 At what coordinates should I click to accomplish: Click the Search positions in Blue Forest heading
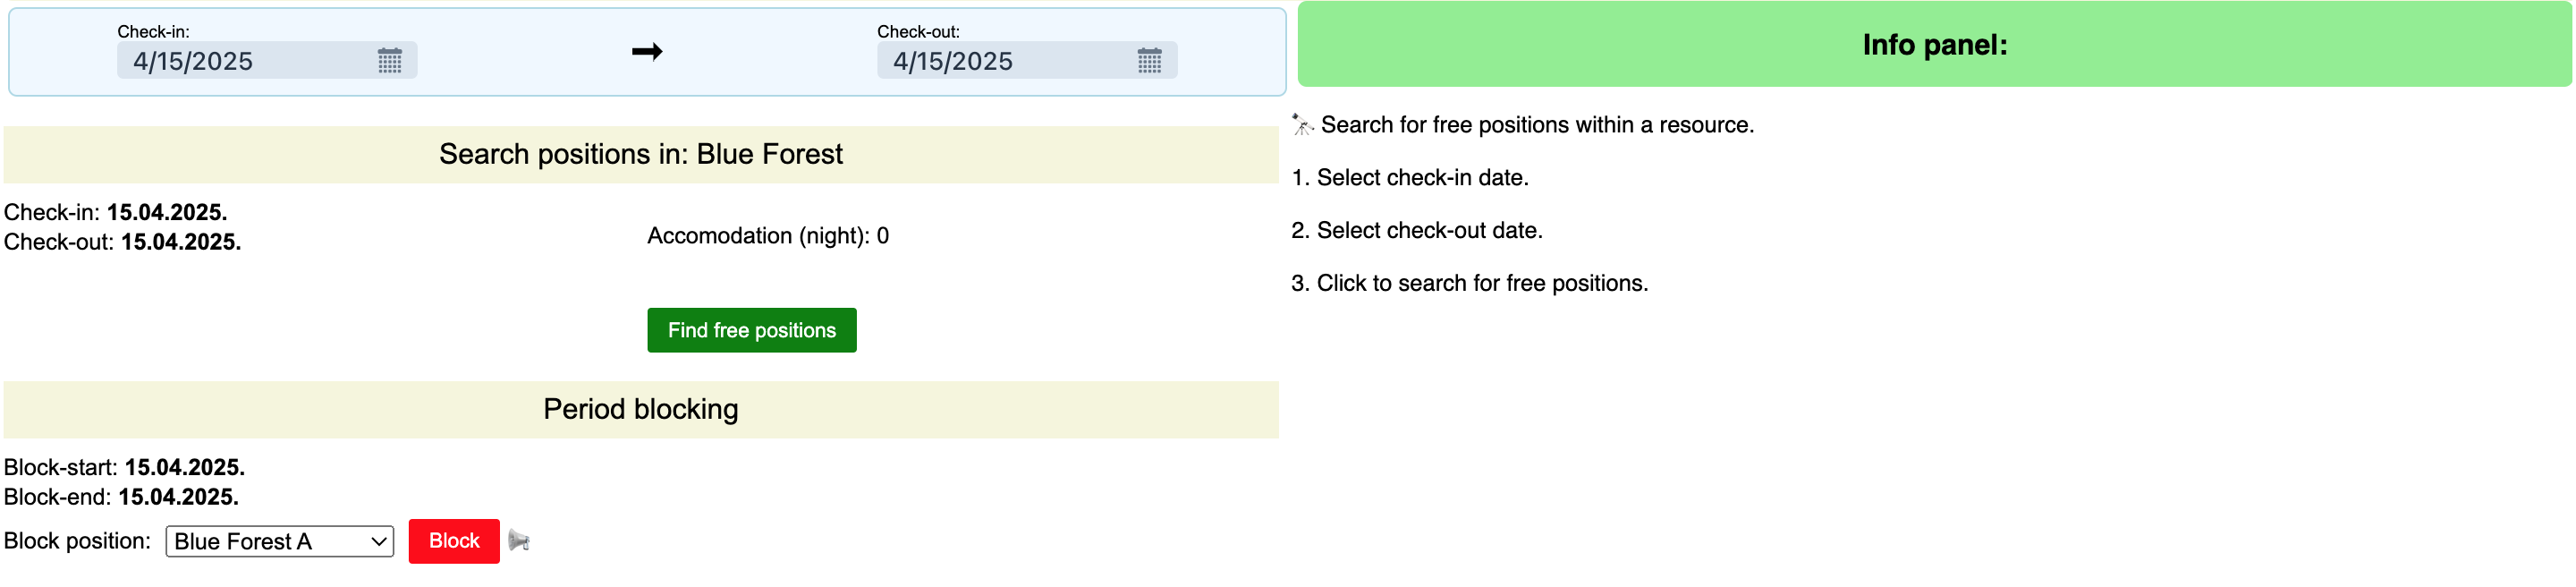point(641,154)
